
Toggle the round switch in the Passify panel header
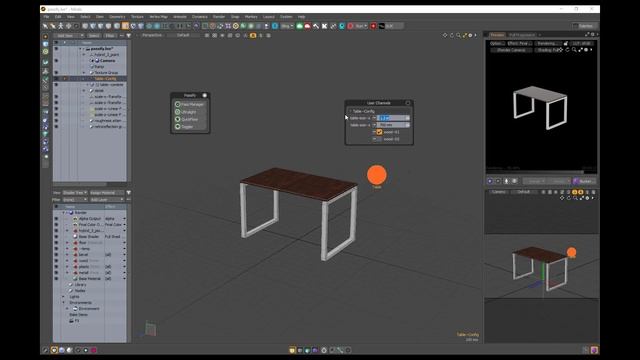coord(204,95)
